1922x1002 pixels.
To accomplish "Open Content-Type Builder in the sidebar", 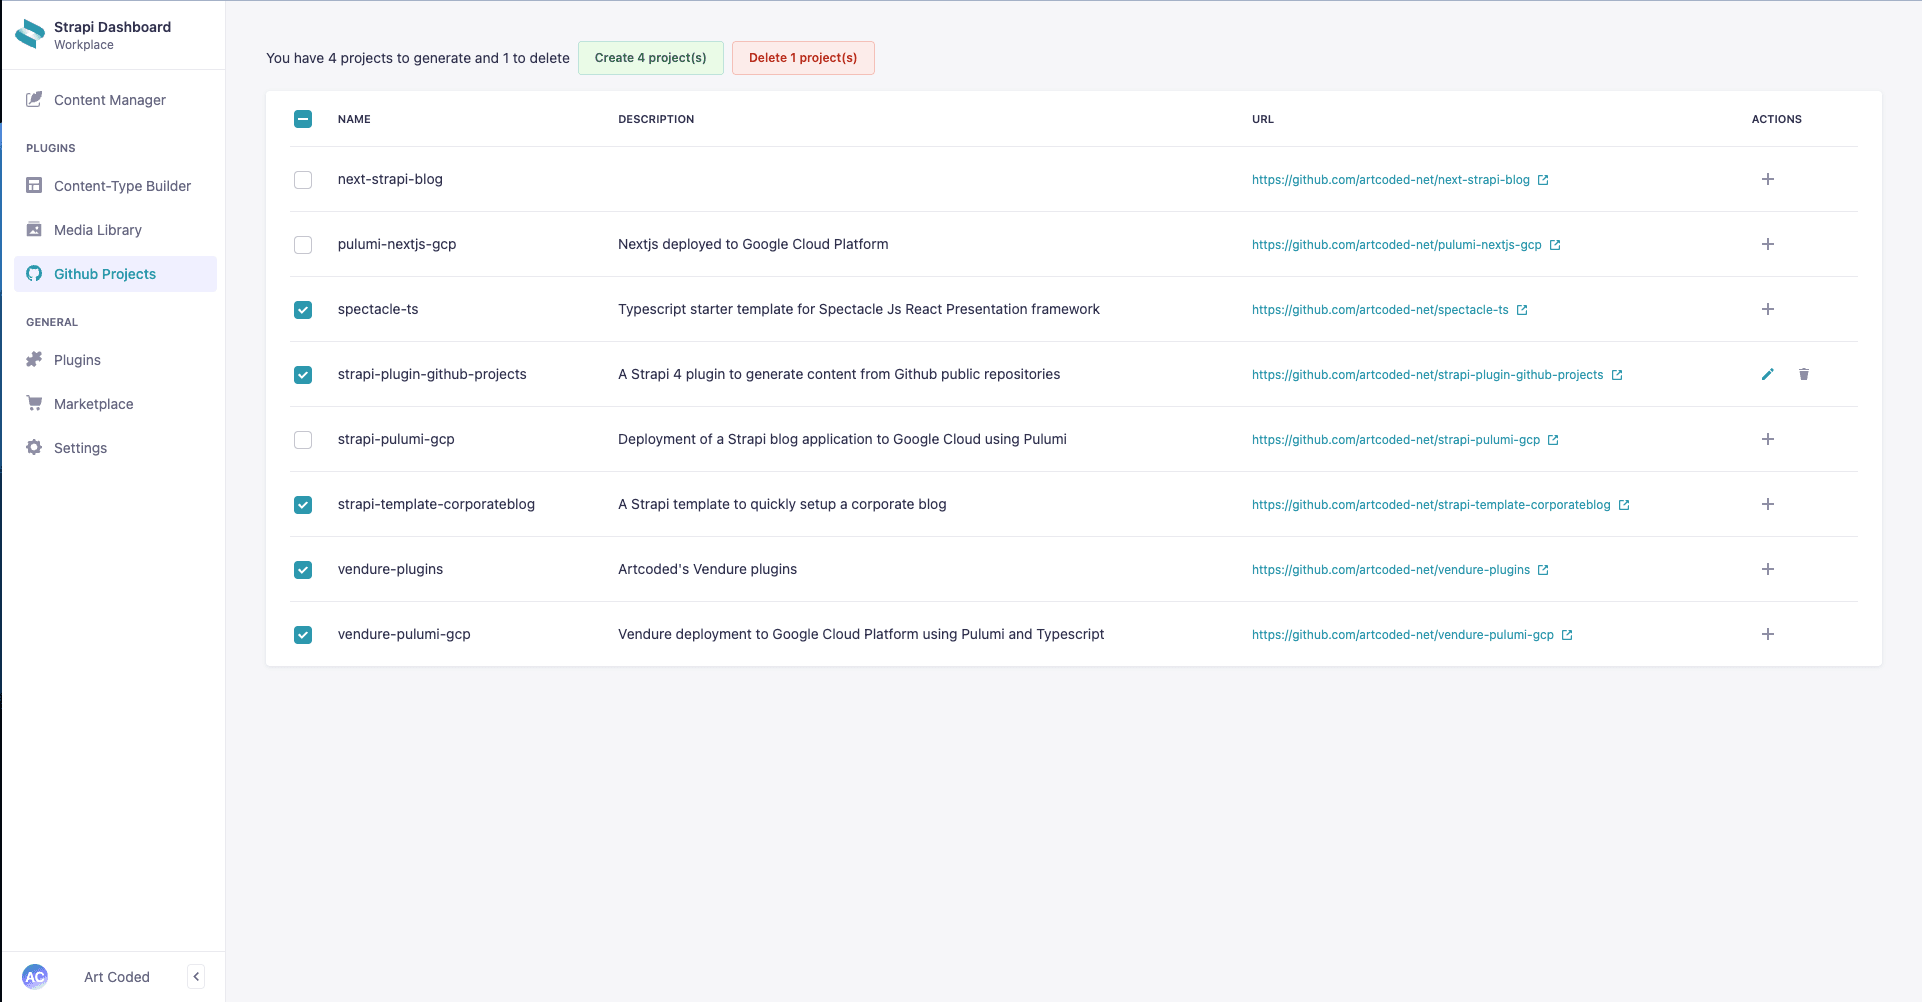I will pyautogui.click(x=115, y=186).
